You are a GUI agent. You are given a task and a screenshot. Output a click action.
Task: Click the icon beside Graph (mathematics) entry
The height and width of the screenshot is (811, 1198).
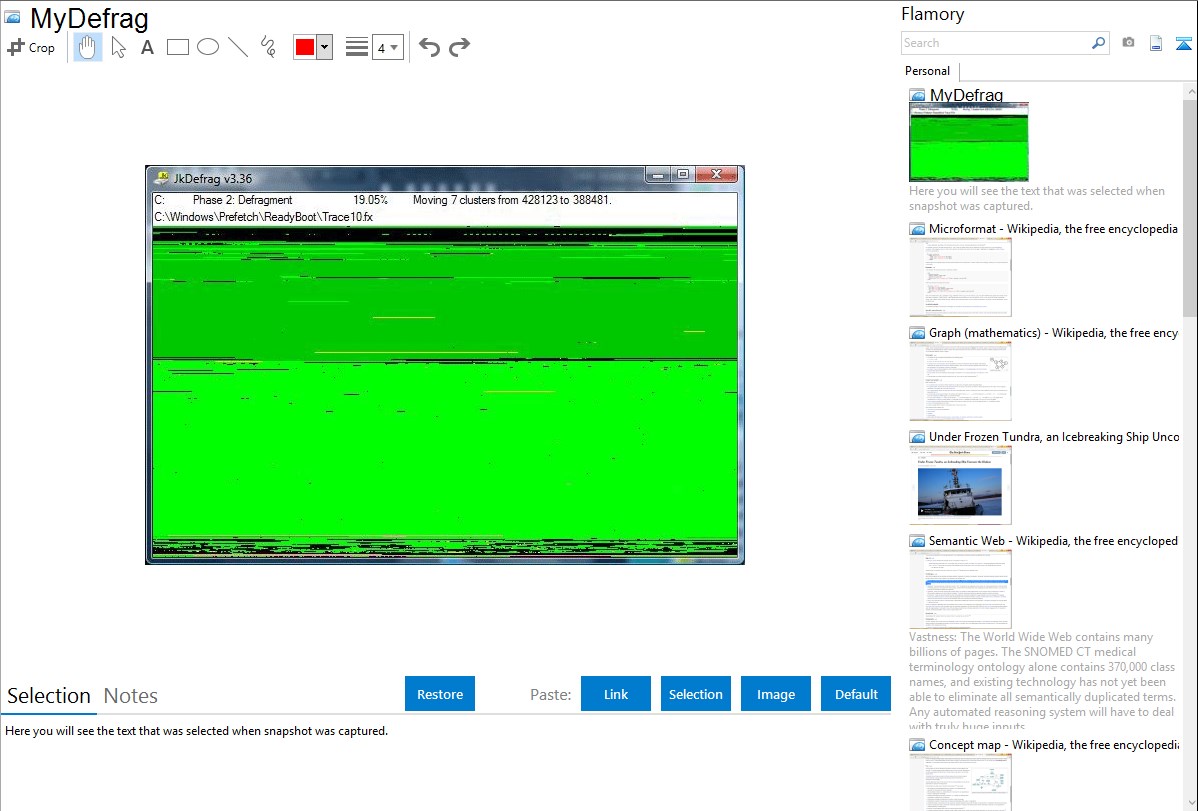point(918,333)
